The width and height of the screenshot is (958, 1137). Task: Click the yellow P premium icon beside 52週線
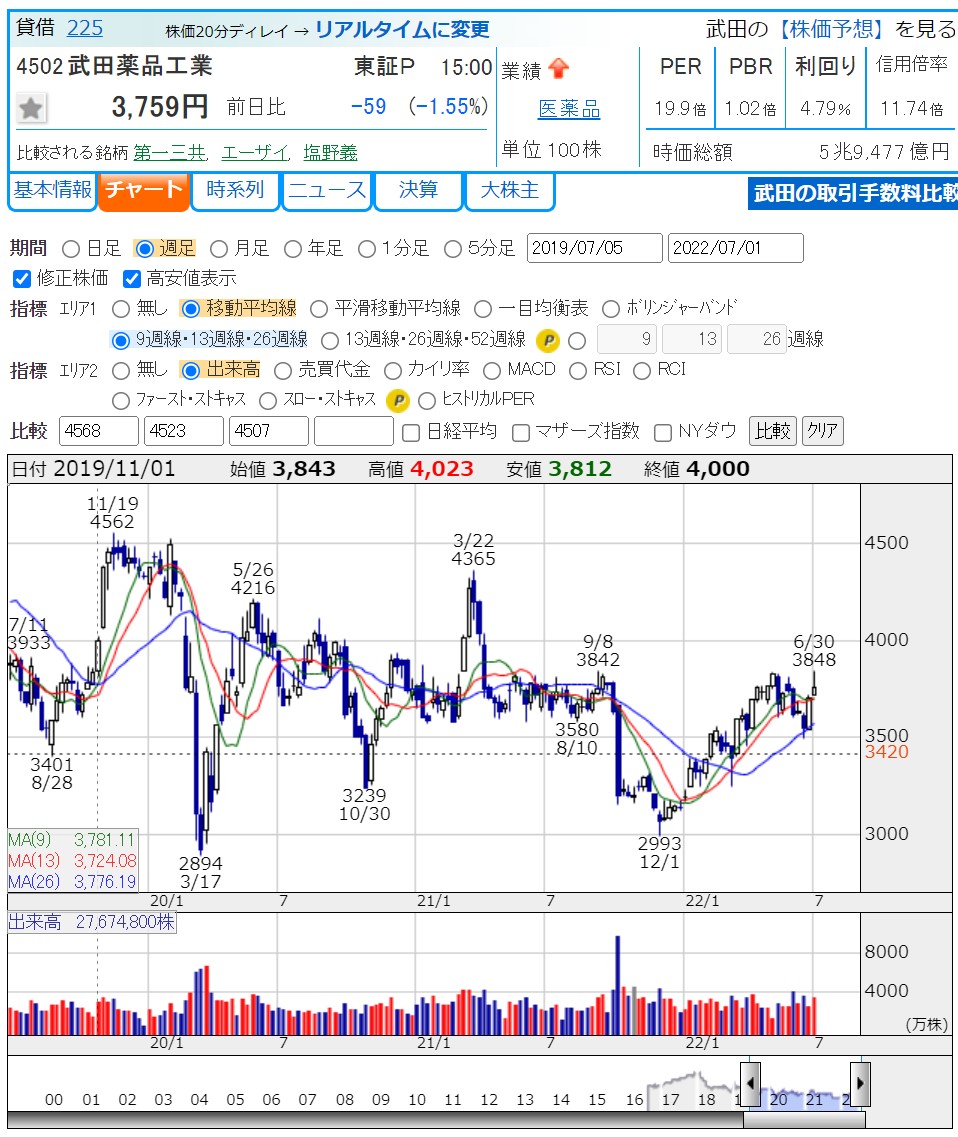[x=547, y=340]
